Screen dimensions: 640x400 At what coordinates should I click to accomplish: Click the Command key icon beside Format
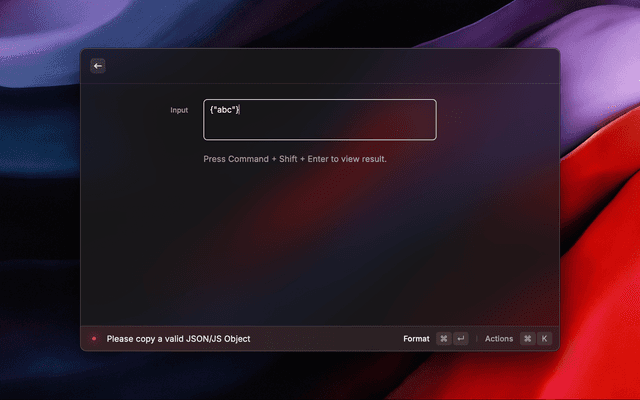pyautogui.click(x=444, y=339)
